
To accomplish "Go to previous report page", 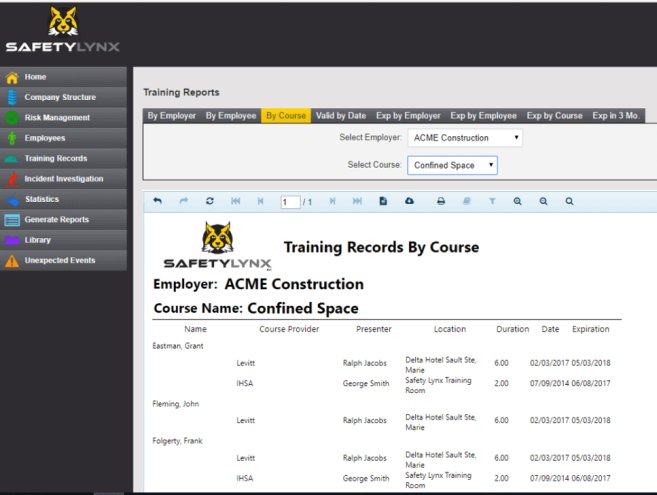I will click(260, 201).
